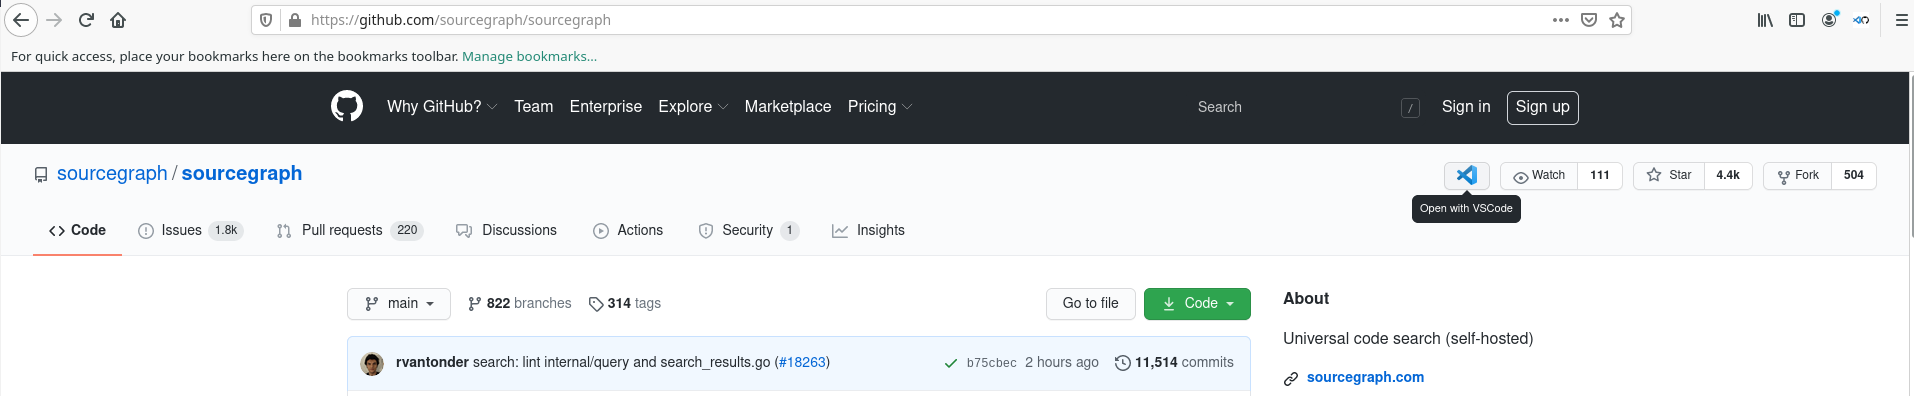The image size is (1914, 396).
Task: Star the repository
Action: point(1669,175)
